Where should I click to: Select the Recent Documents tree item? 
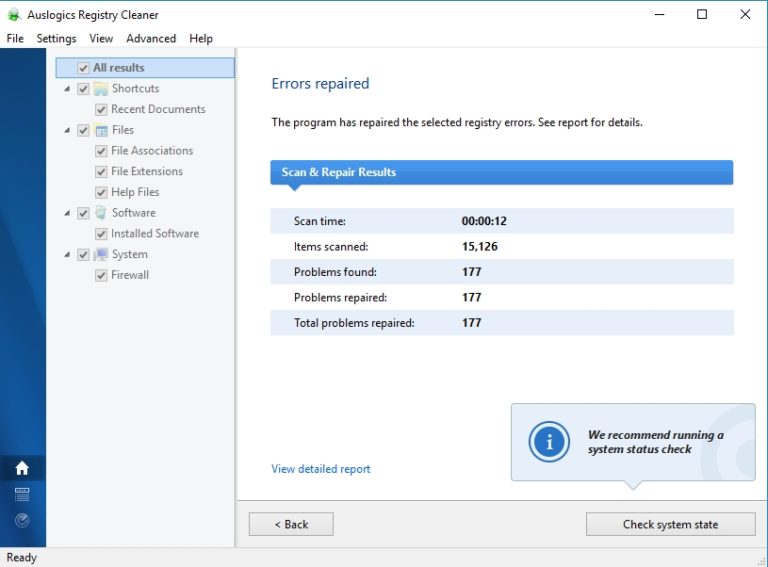pyautogui.click(x=158, y=109)
